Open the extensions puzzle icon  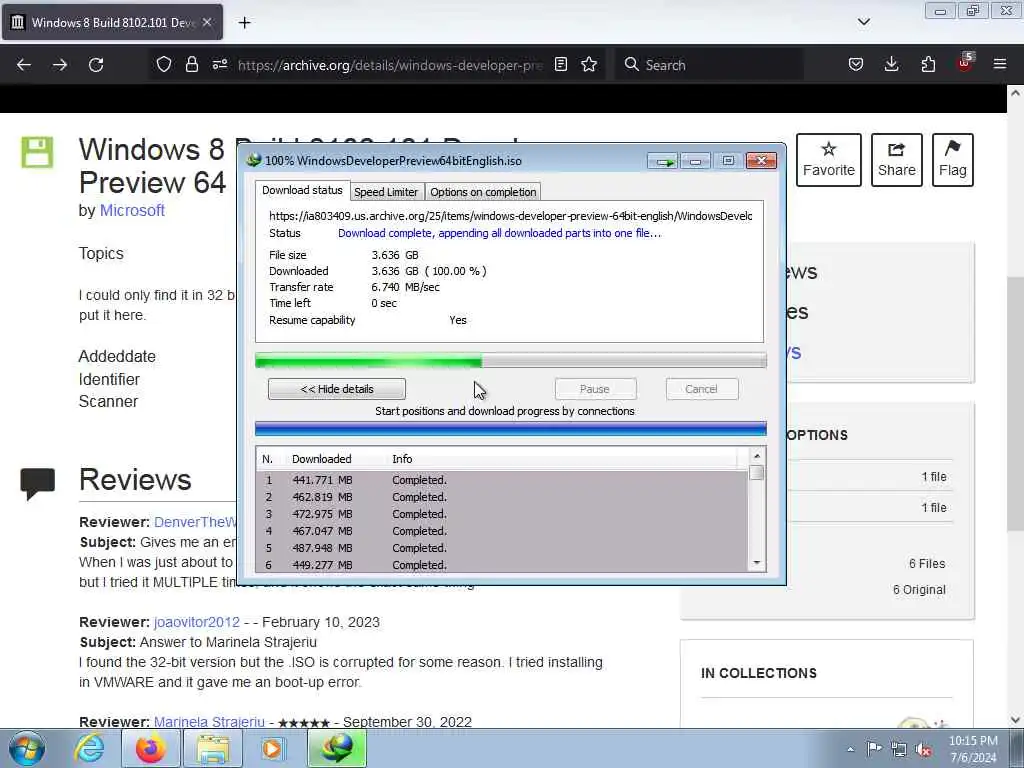(928, 64)
